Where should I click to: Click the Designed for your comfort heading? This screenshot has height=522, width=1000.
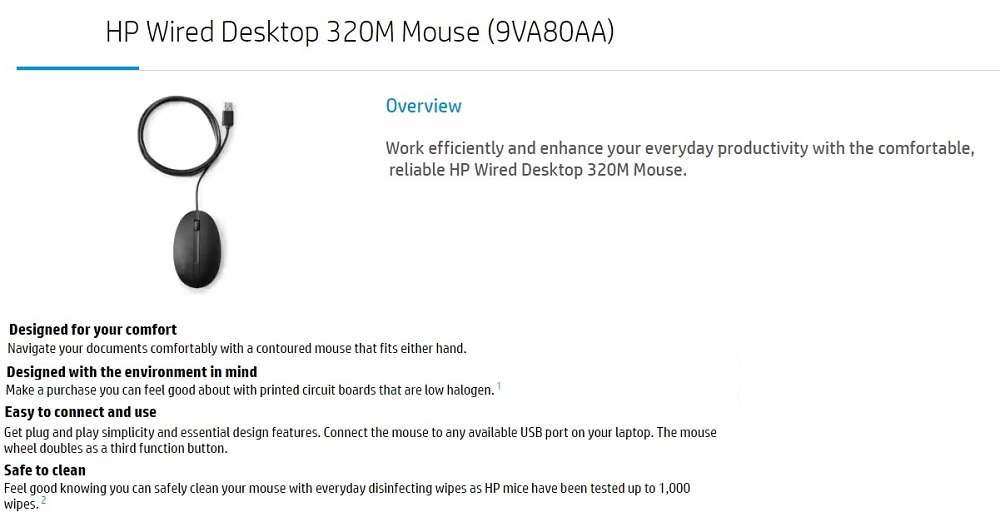[x=93, y=330]
